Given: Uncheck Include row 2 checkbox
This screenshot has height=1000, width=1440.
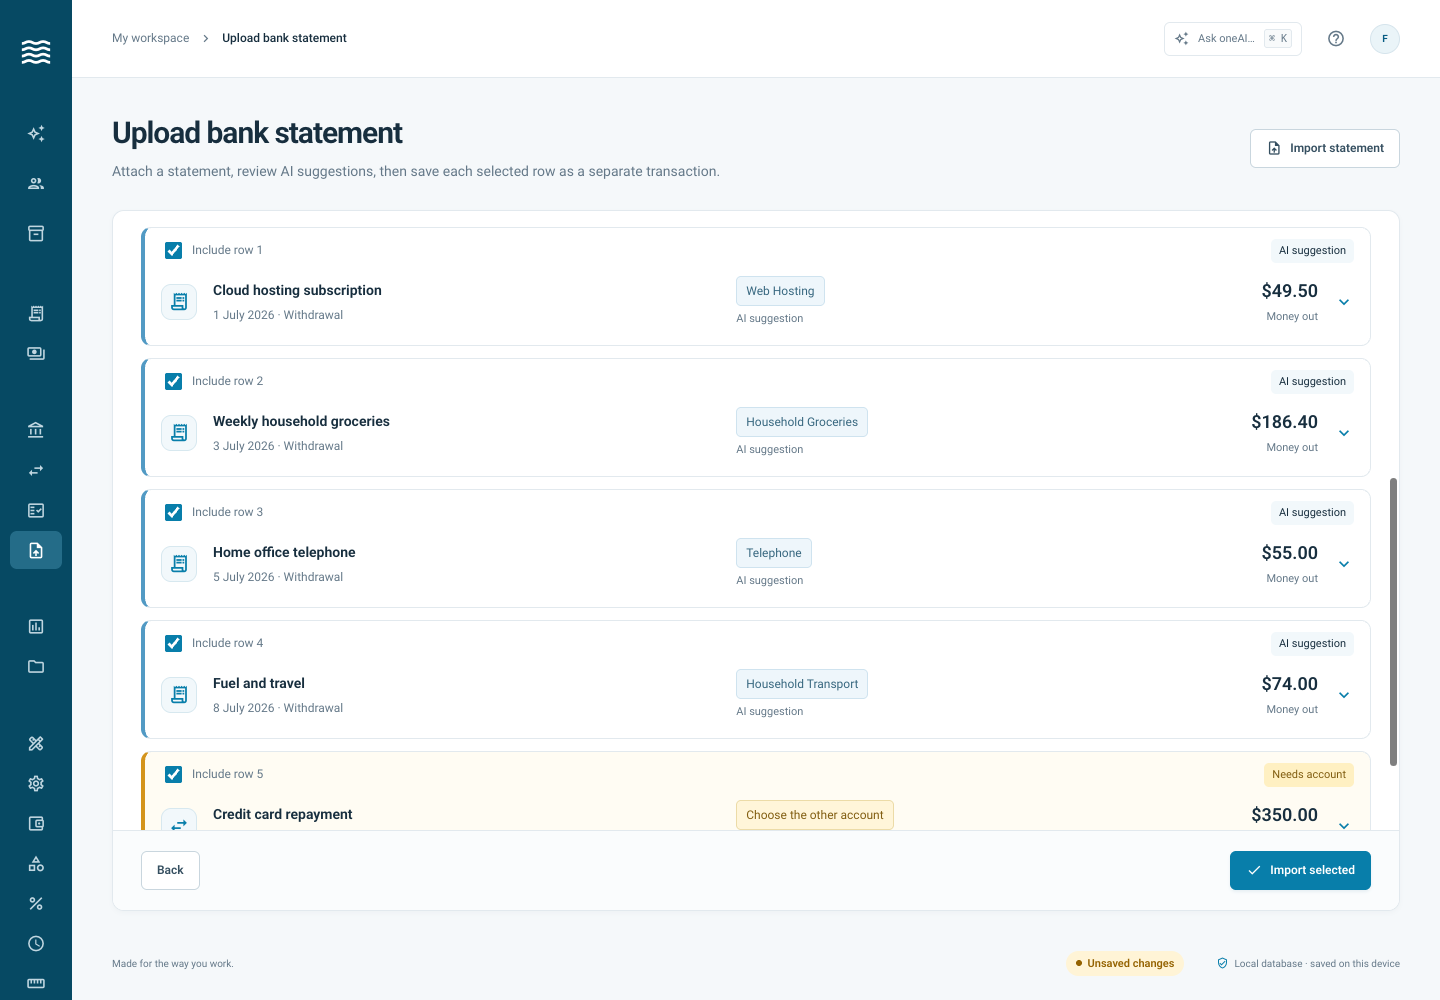Looking at the screenshot, I should (x=174, y=382).
